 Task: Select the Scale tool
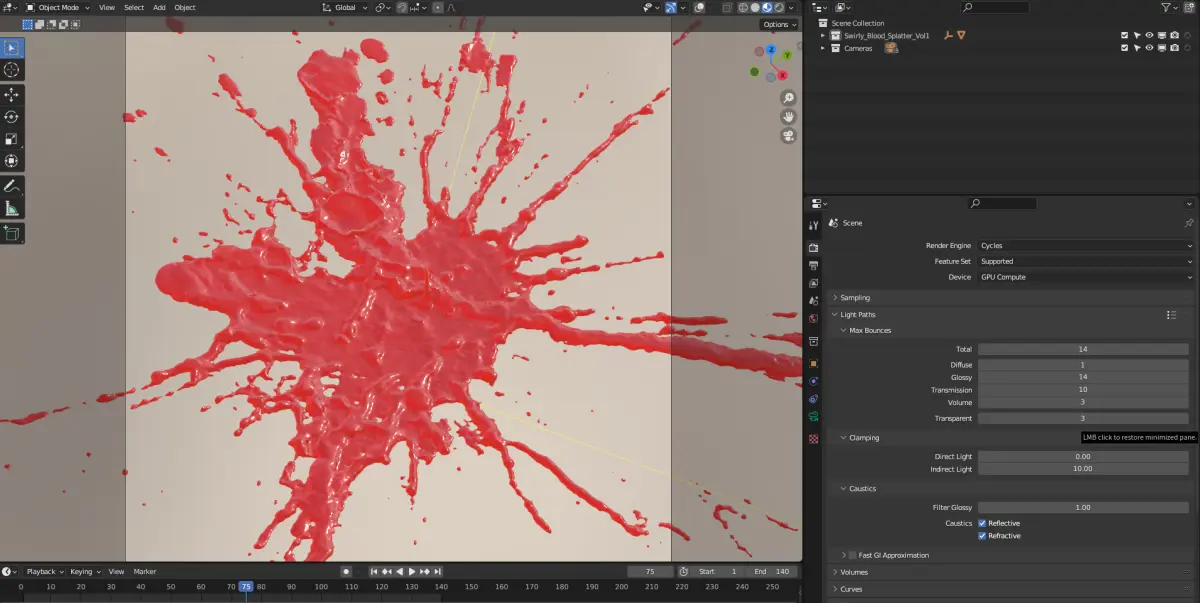pyautogui.click(x=12, y=139)
